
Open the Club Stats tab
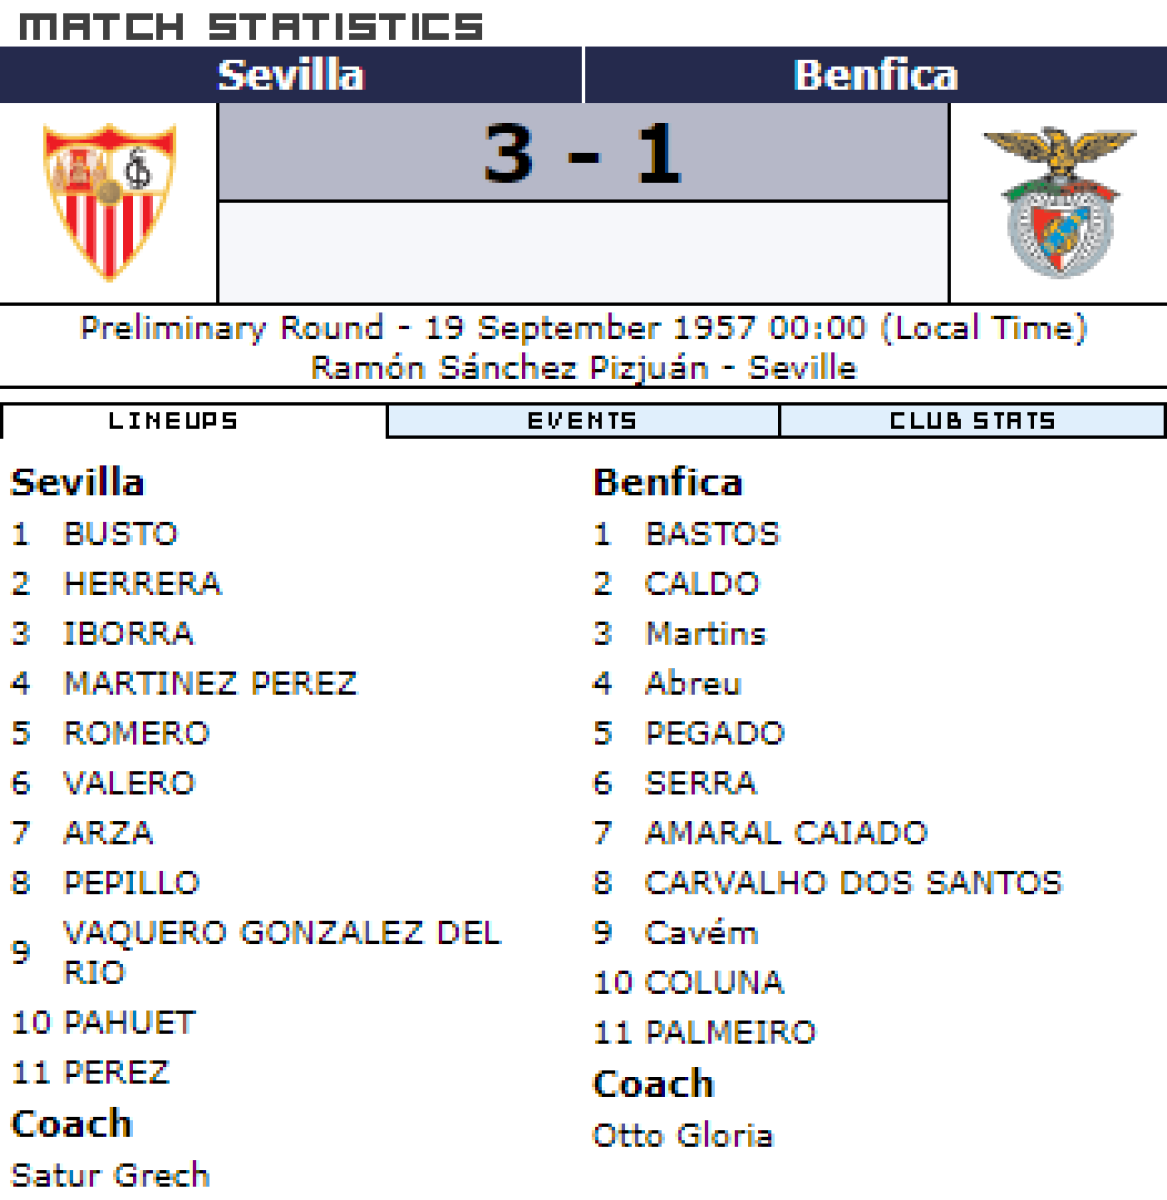coord(972,421)
